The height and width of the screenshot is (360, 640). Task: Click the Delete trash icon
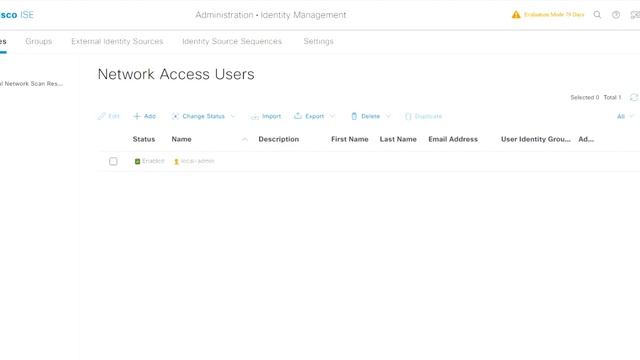click(354, 116)
